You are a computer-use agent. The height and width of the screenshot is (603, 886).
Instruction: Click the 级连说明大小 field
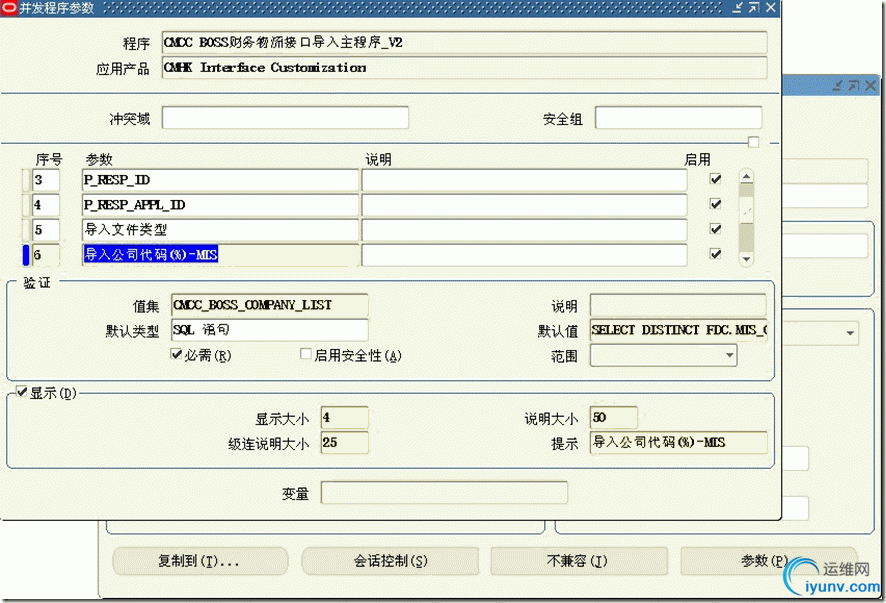(345, 443)
